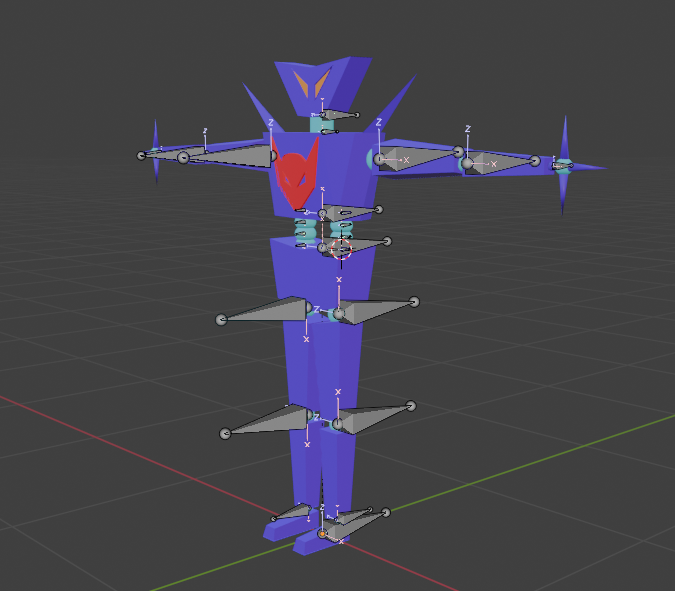This screenshot has height=591, width=675.
Task: Select the chest bone under the red emblem
Action: pos(351,212)
